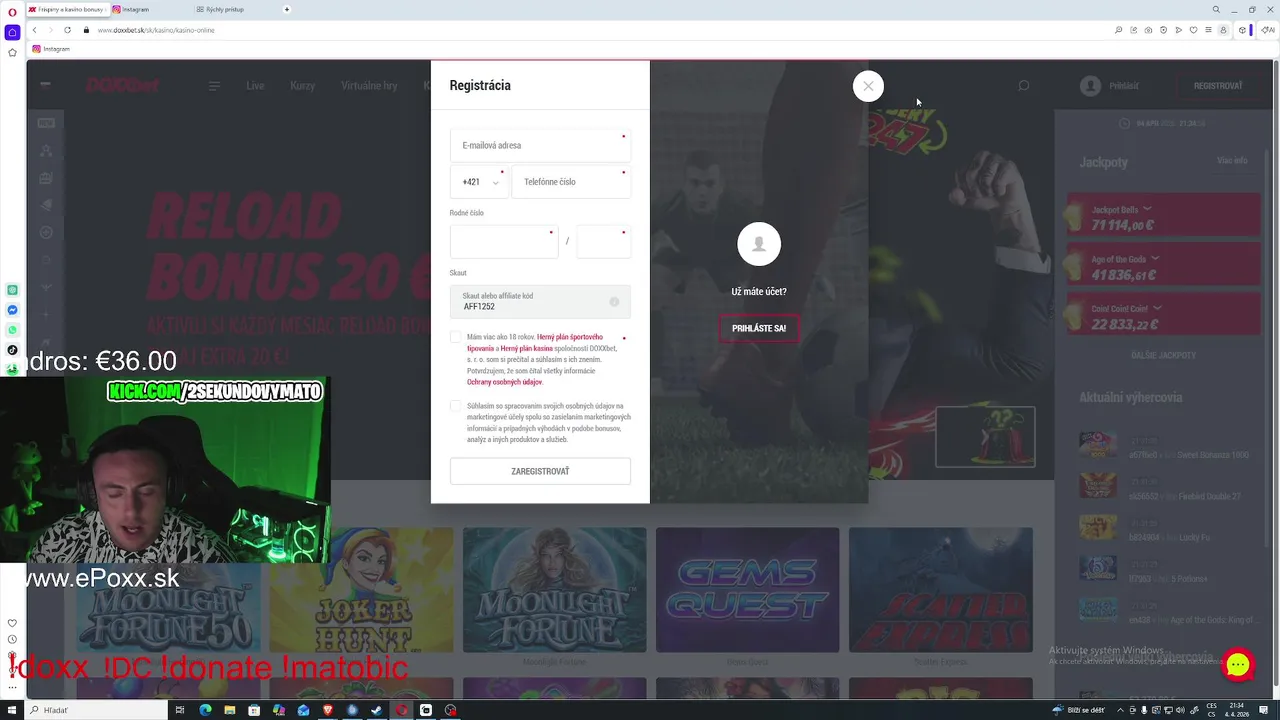Open File Explorer from the taskbar
The height and width of the screenshot is (720, 1280).
pyautogui.click(x=230, y=710)
